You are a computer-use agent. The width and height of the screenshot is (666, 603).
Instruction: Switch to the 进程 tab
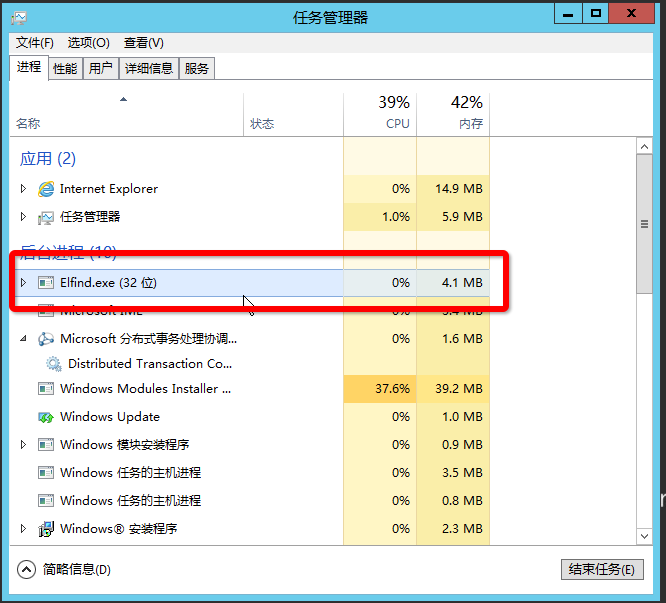coord(29,67)
